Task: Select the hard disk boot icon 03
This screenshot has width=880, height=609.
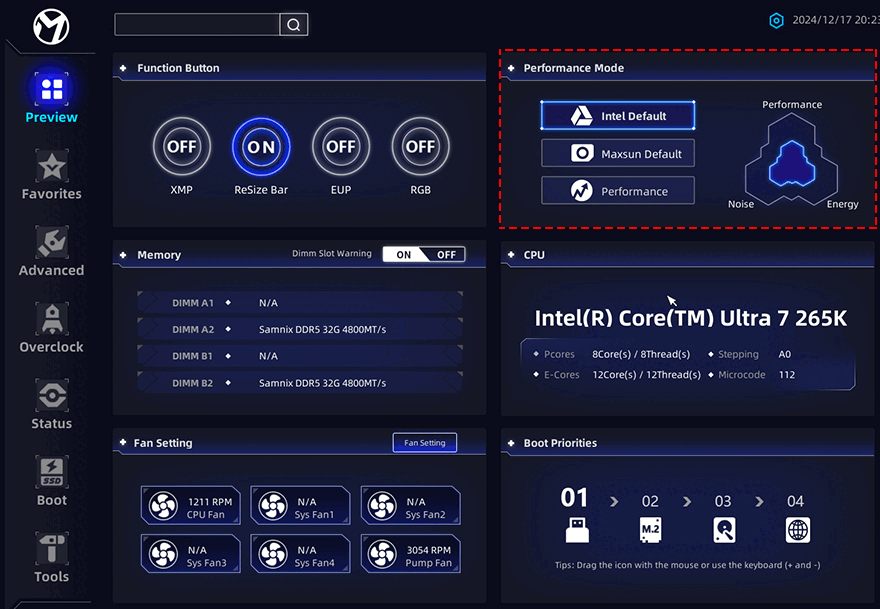Action: [x=724, y=530]
